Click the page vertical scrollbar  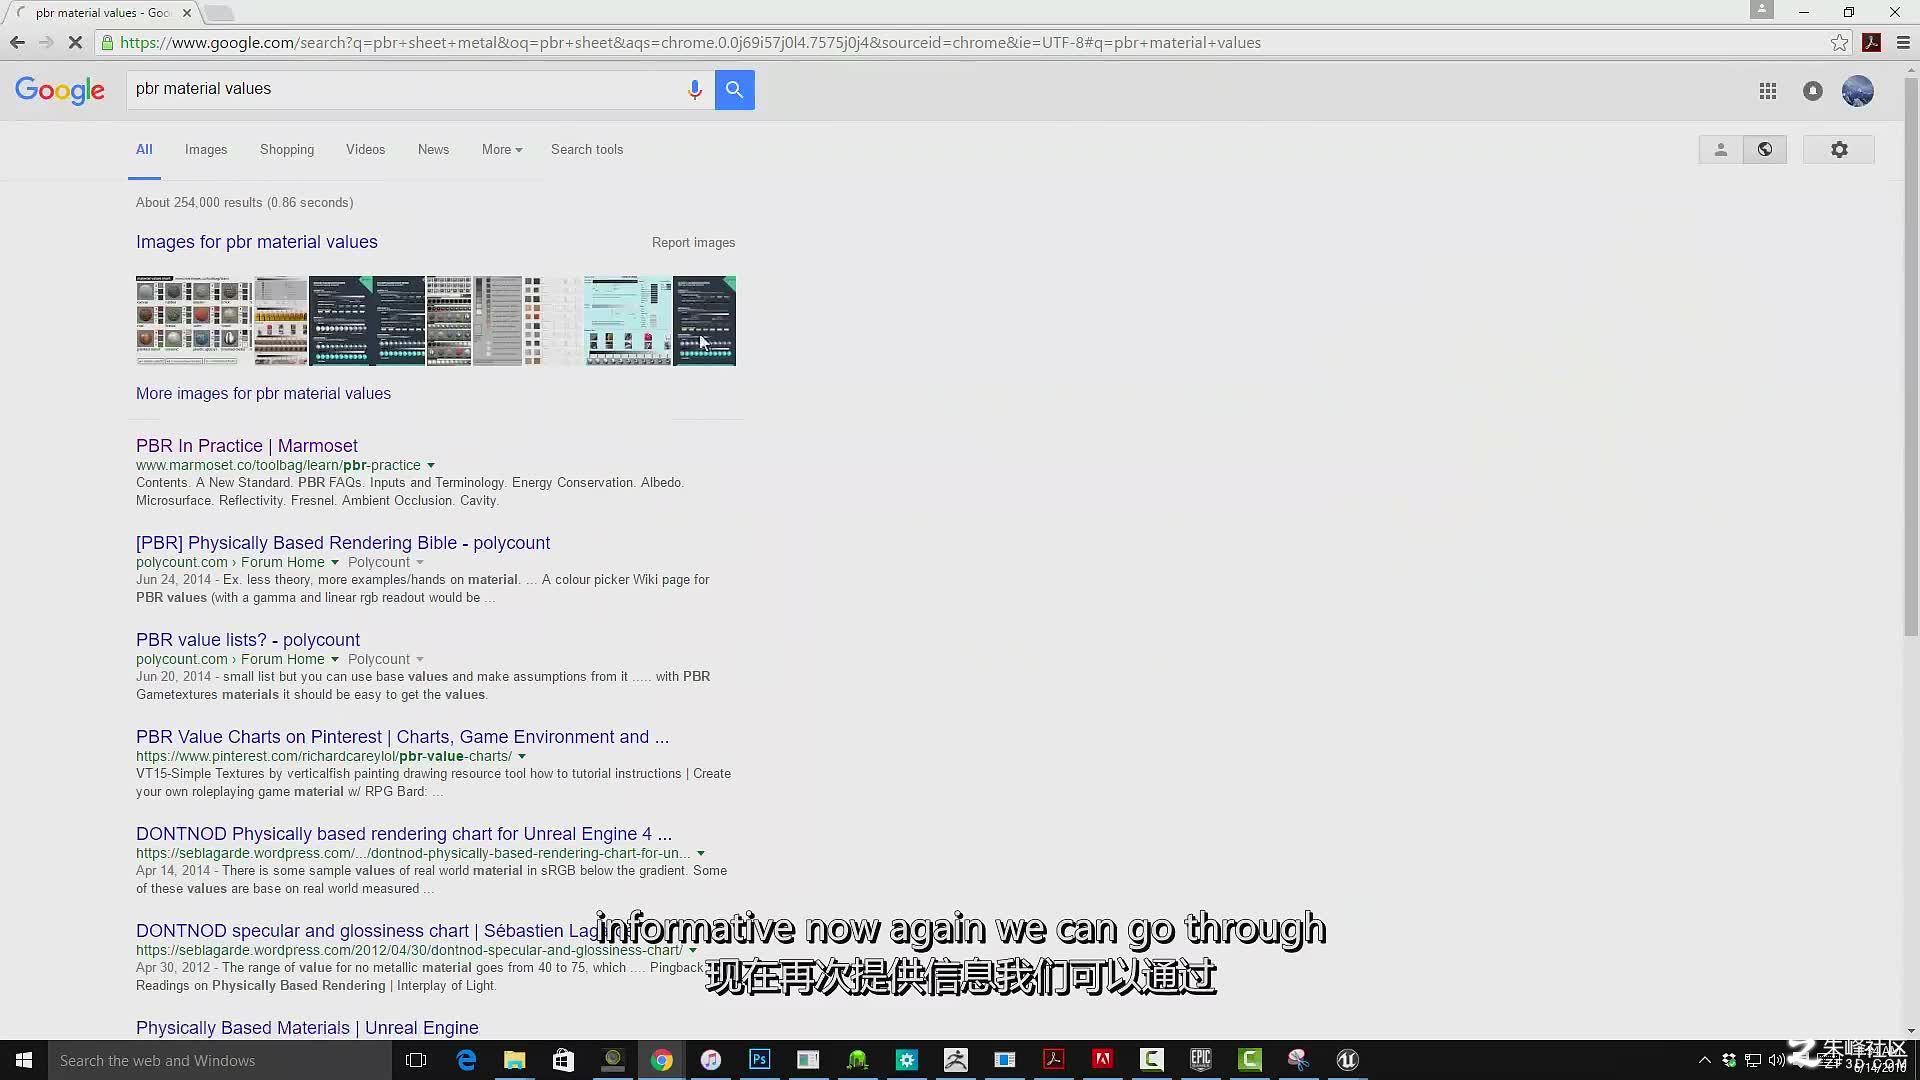point(1911,355)
